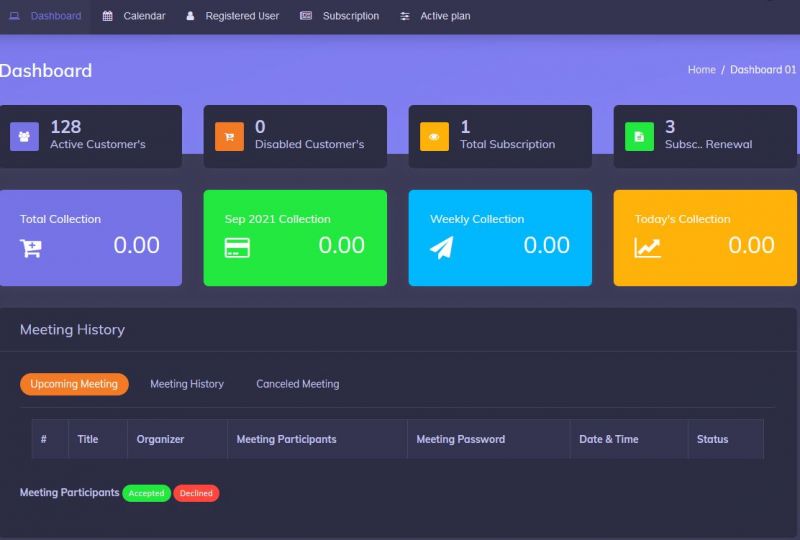Open the Today's Collection yellow card
The image size is (800, 540).
tap(705, 238)
